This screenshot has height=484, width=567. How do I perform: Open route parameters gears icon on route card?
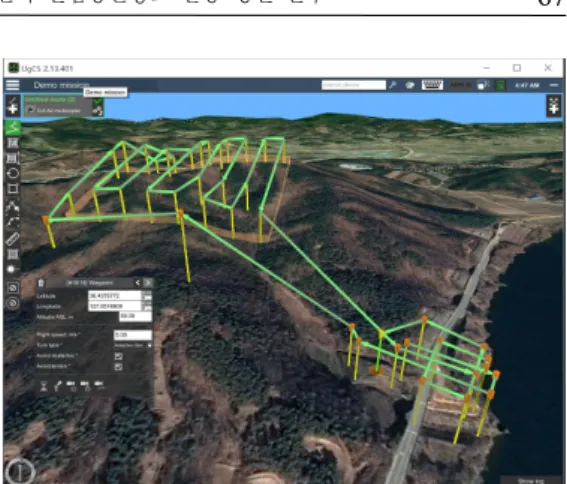pos(98,111)
